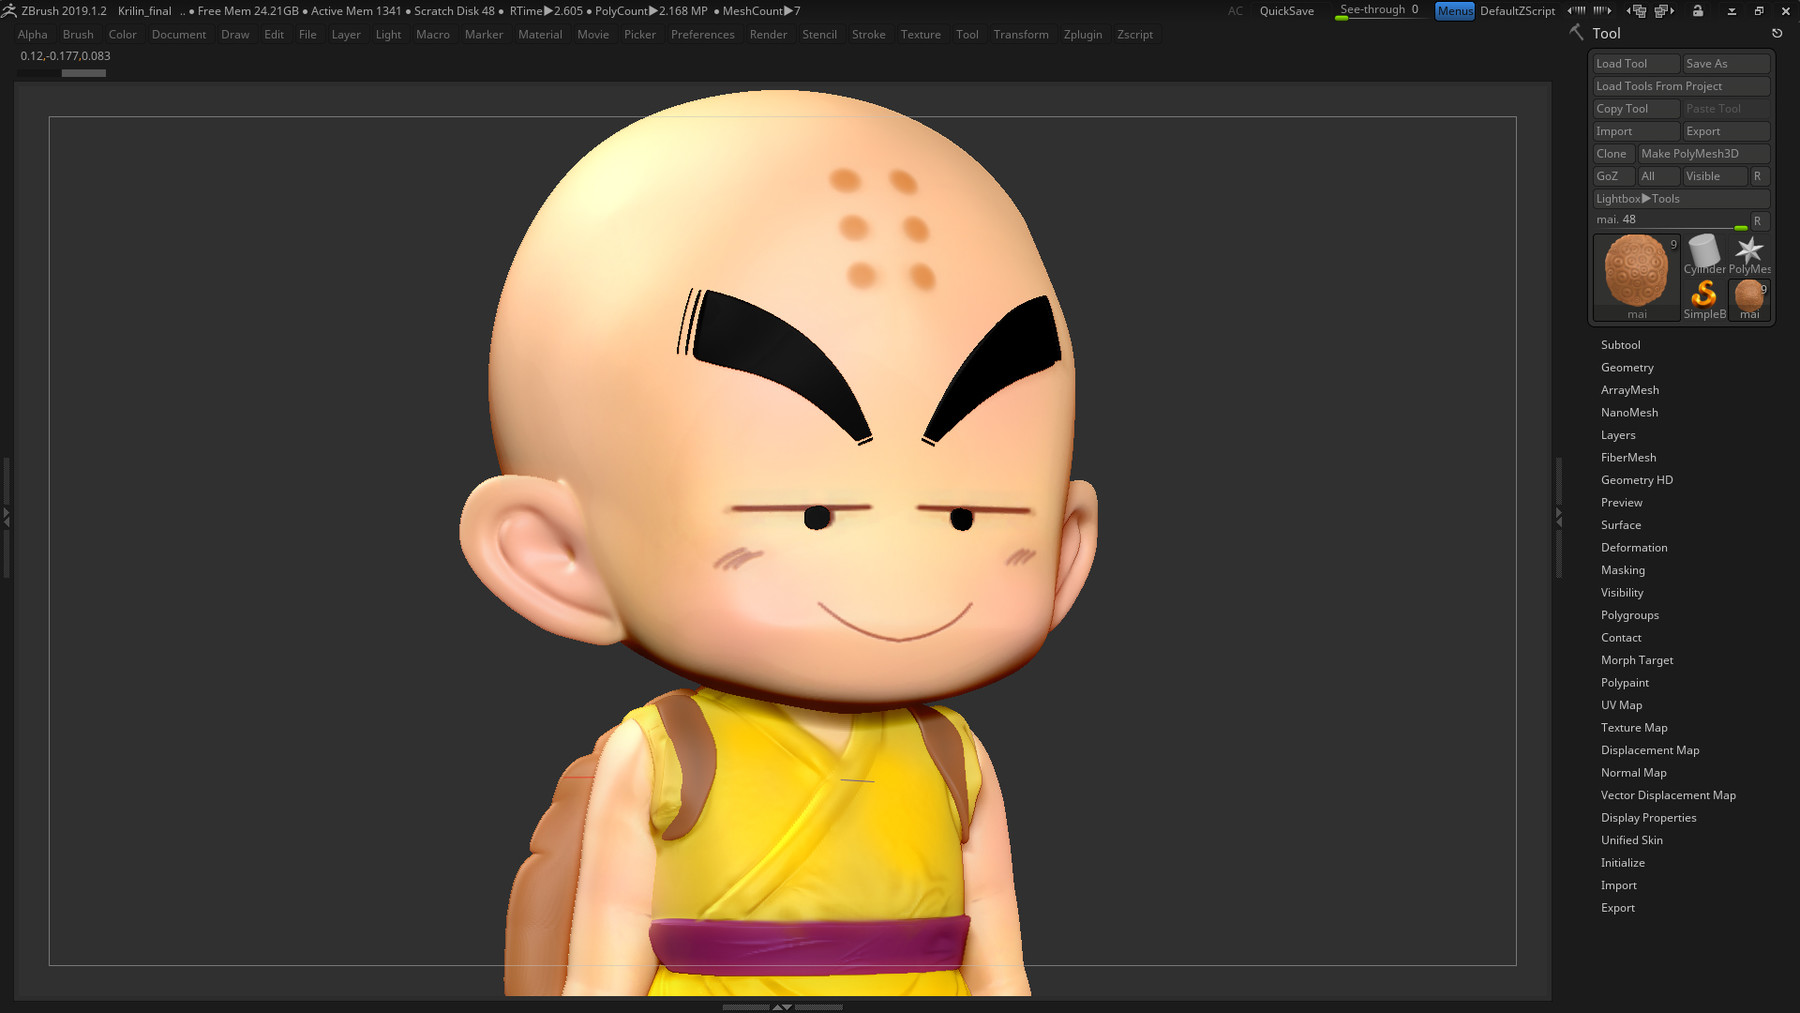Expand the UV Map section
The width and height of the screenshot is (1800, 1013).
1621,705
